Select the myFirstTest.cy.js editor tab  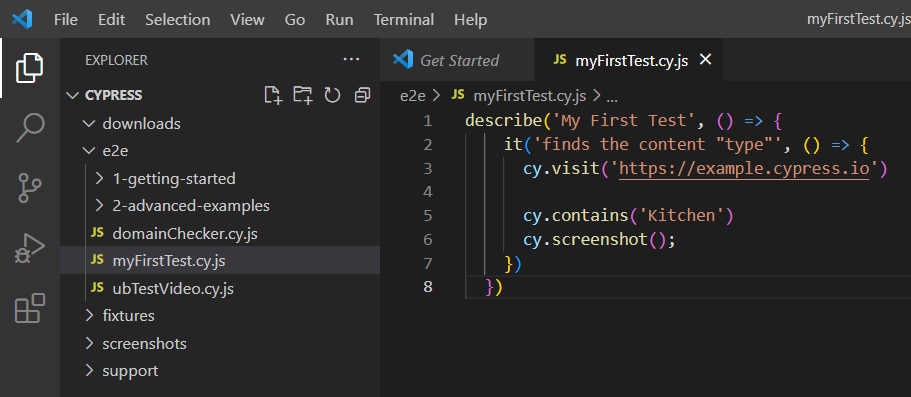pos(629,59)
